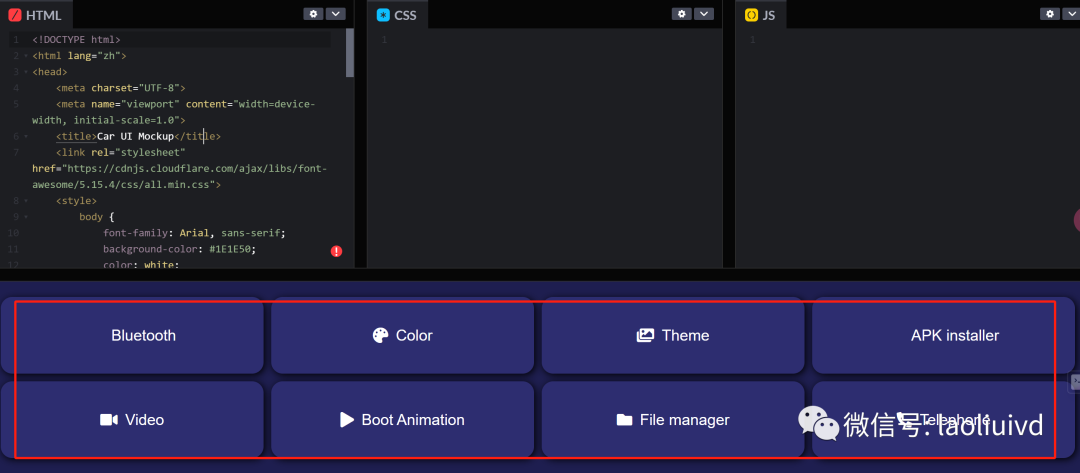Click the folder icon beside File manager
1080x473 pixels.
pyautogui.click(x=624, y=420)
